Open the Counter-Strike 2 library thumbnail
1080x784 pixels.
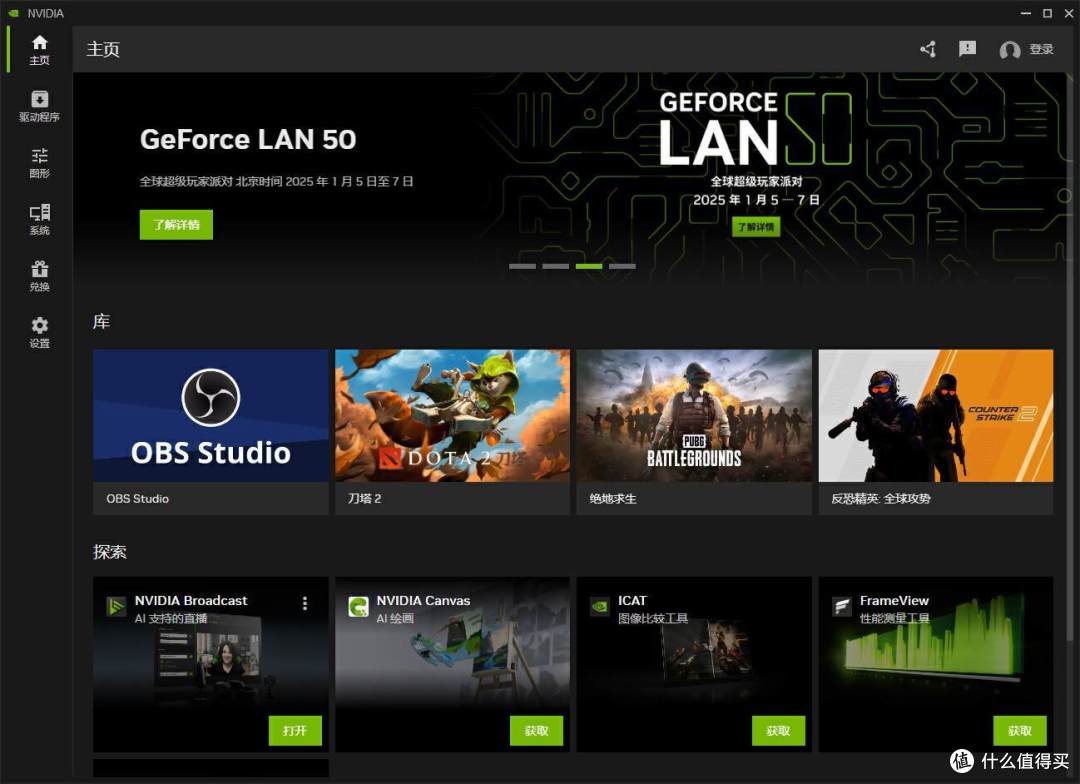(x=936, y=415)
